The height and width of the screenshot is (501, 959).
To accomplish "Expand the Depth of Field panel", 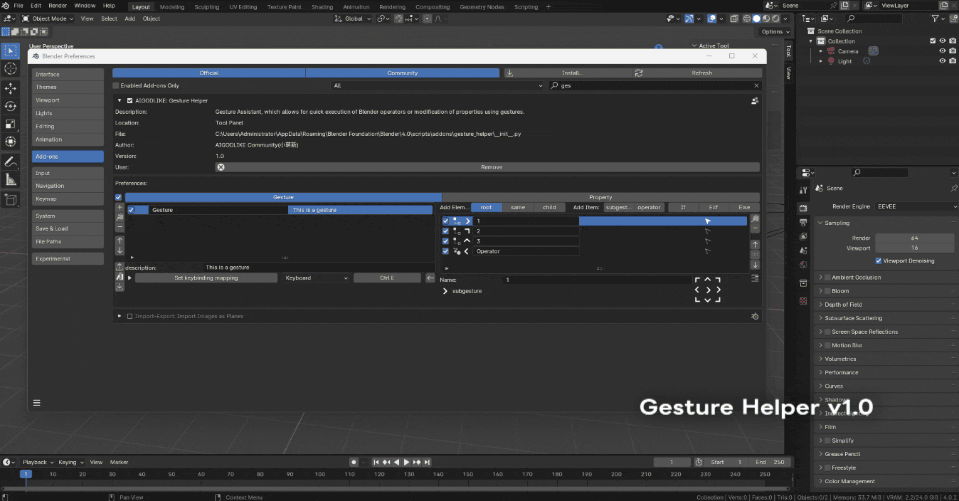I will click(821, 304).
